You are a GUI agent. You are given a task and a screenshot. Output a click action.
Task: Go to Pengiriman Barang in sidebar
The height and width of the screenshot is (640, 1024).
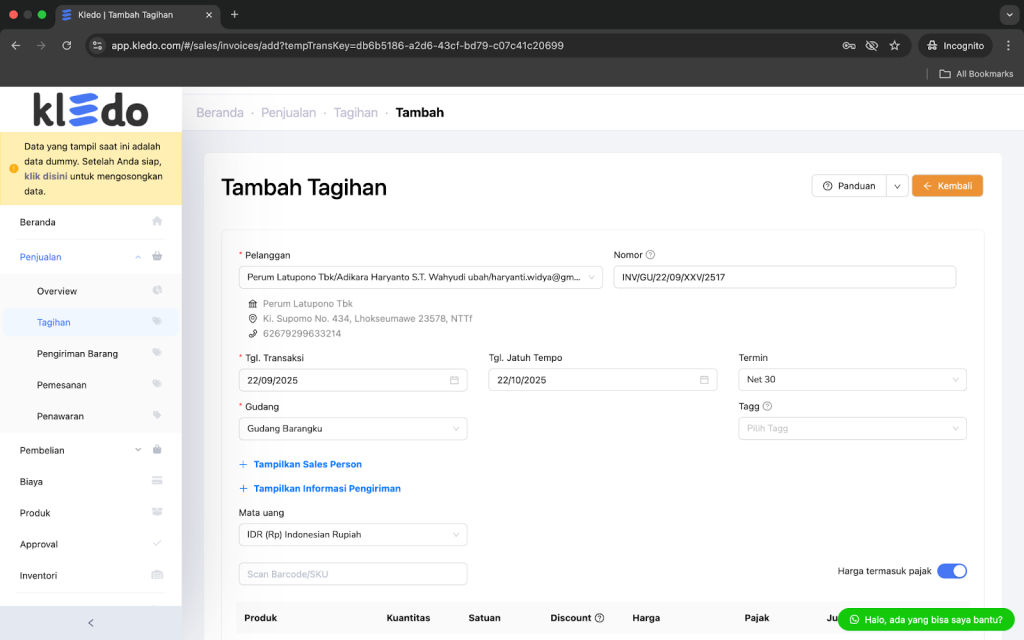78,354
